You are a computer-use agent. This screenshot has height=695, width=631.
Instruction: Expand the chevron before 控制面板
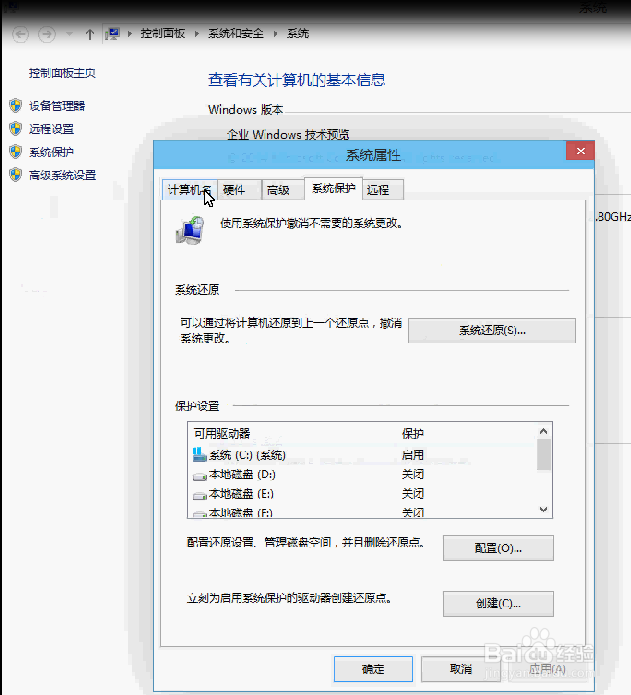tap(130, 34)
